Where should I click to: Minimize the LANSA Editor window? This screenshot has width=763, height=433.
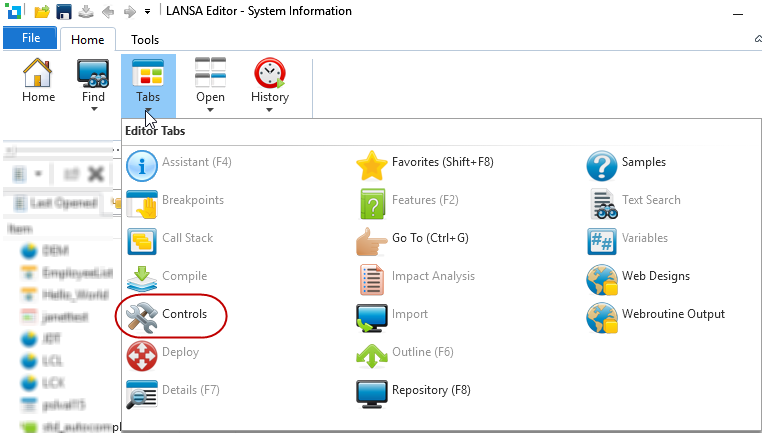pyautogui.click(x=738, y=15)
